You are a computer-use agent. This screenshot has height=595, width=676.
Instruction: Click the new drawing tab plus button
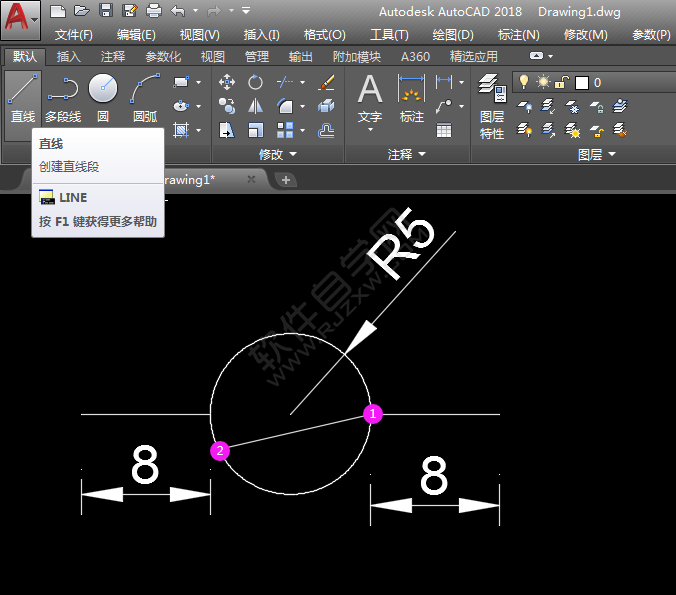coord(286,180)
